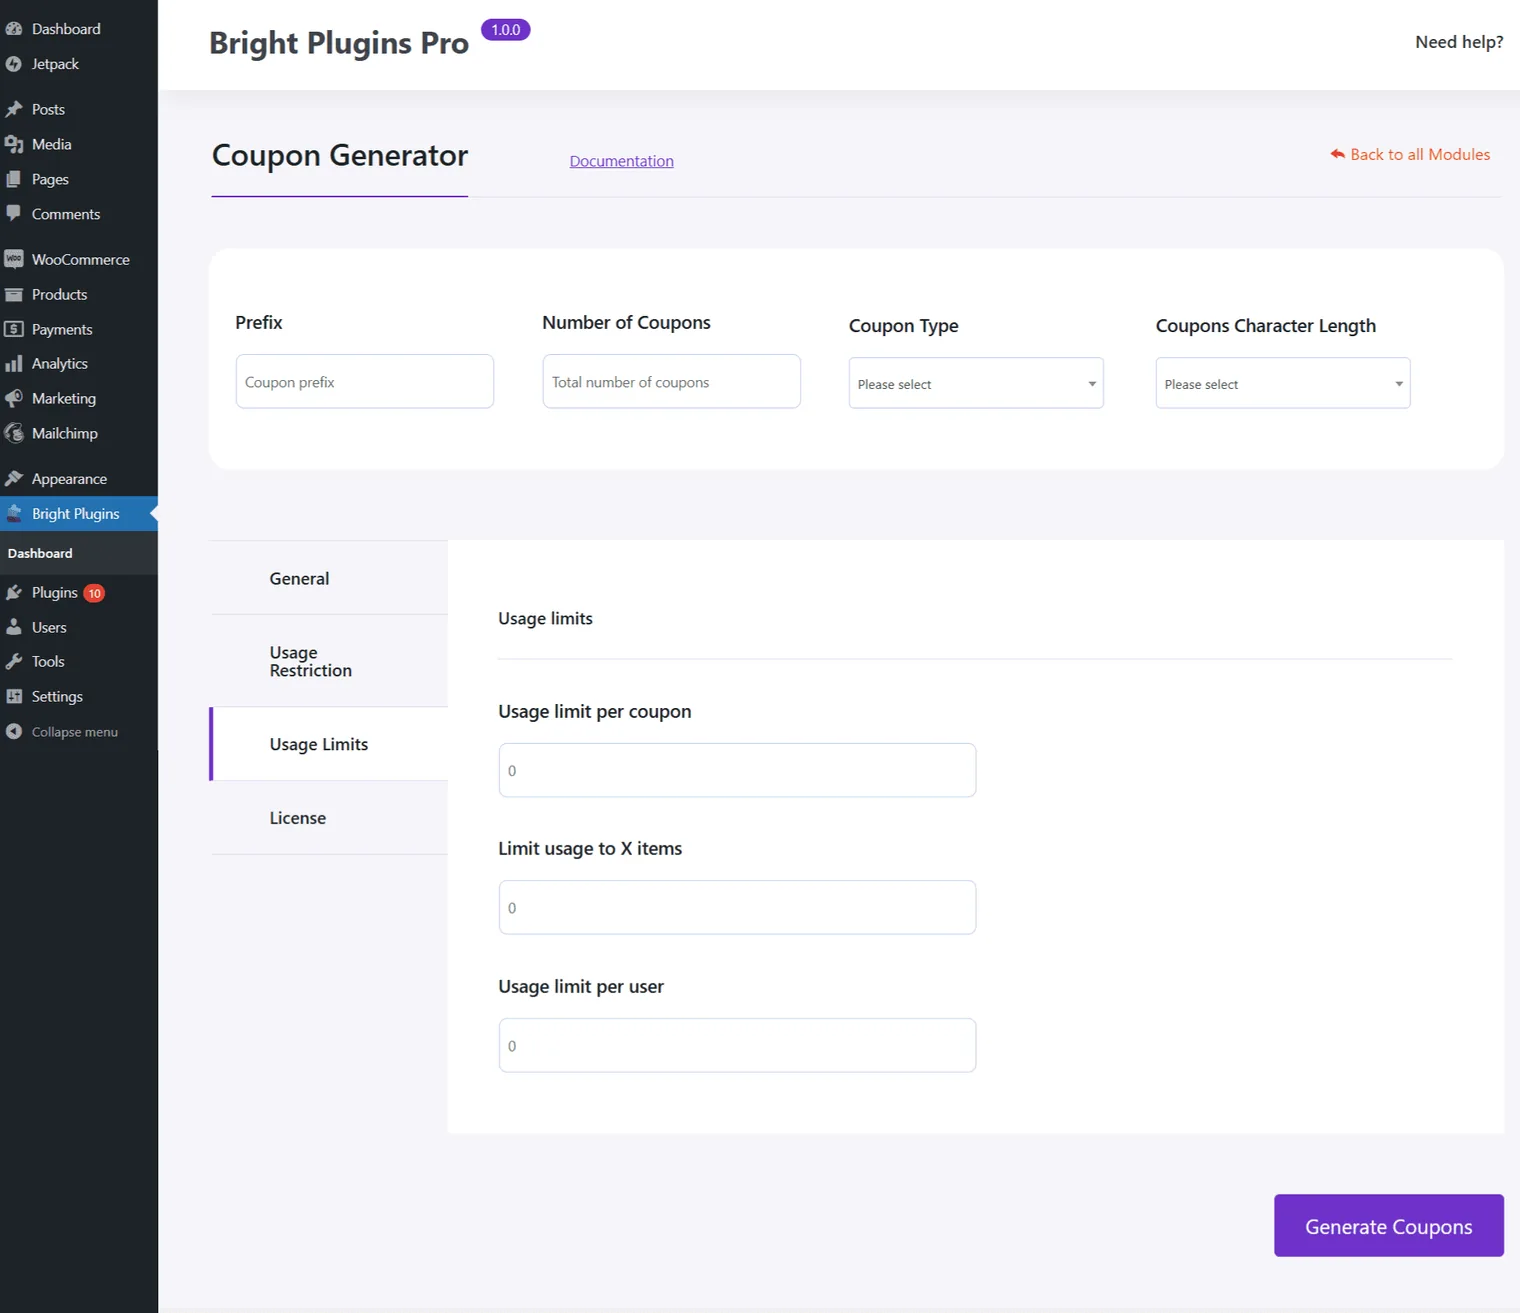Click the WooCommerce logo icon

point(14,259)
